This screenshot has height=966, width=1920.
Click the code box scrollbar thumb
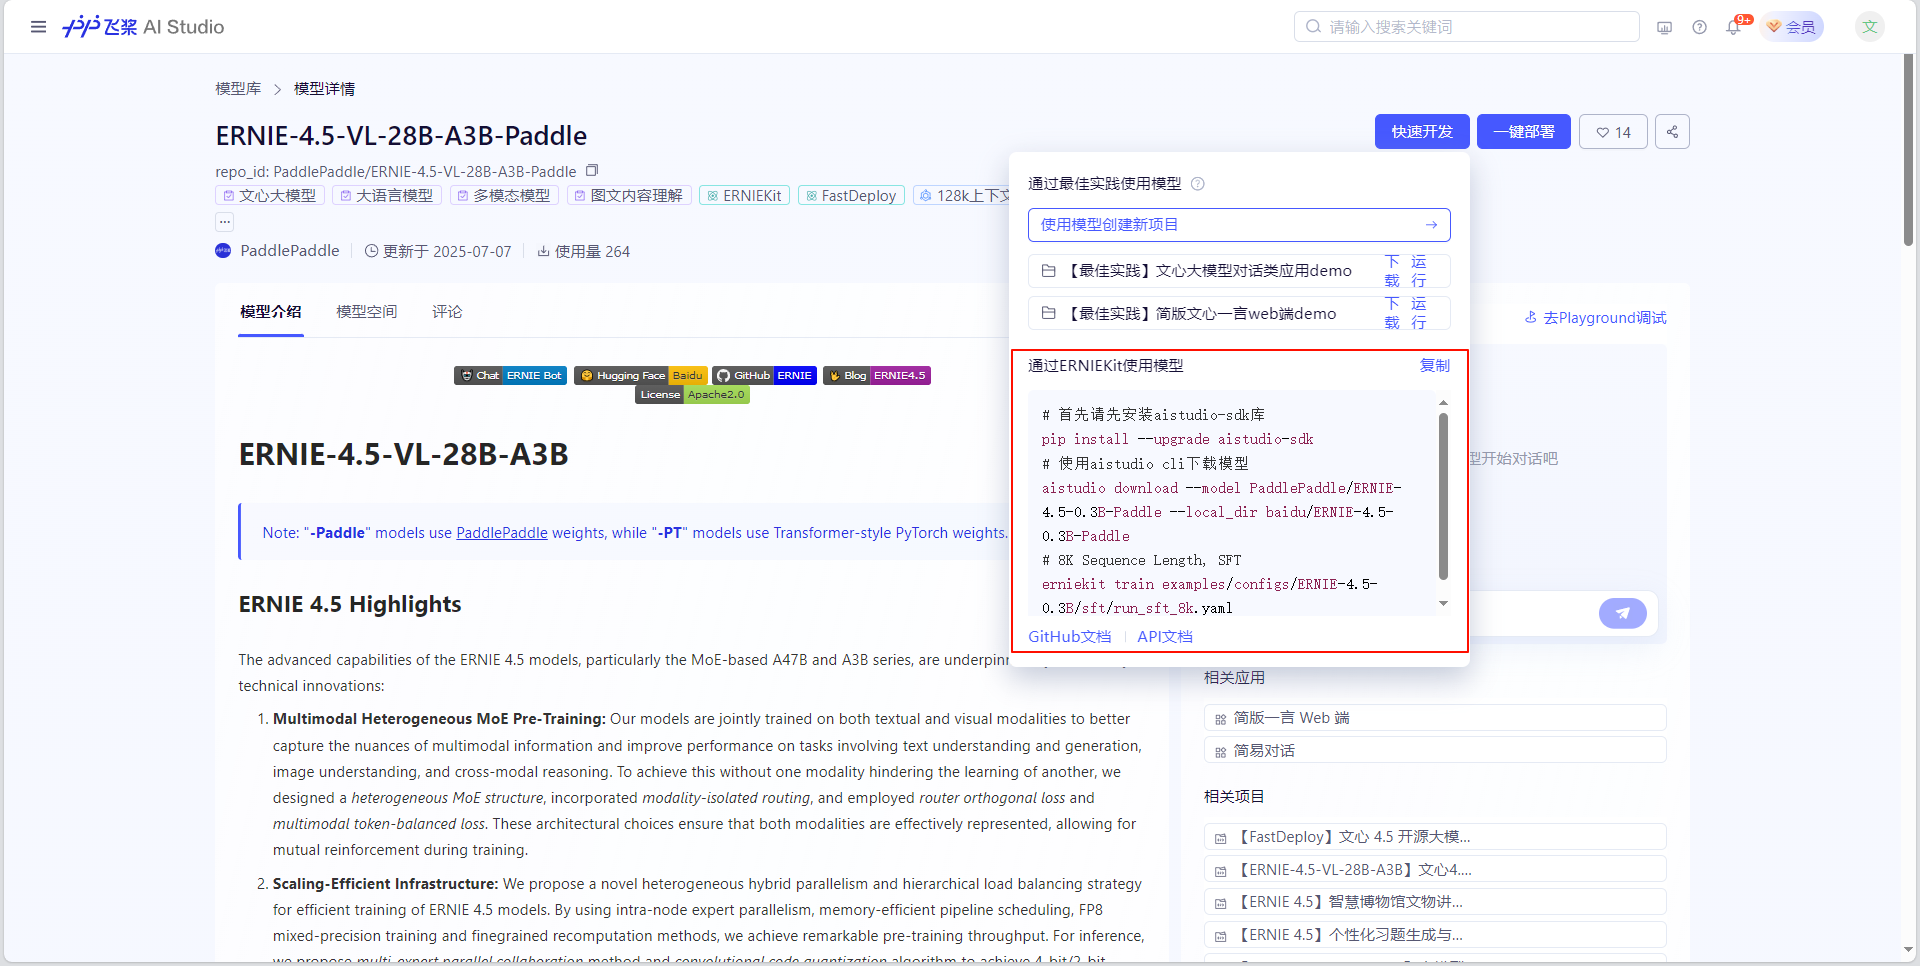click(x=1443, y=496)
